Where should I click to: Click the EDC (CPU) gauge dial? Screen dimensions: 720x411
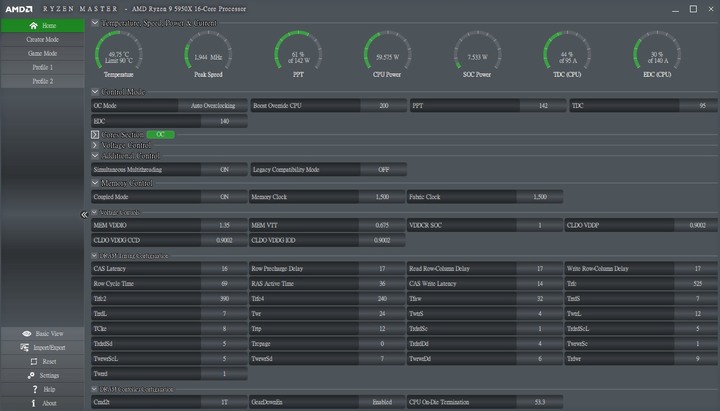pos(657,52)
